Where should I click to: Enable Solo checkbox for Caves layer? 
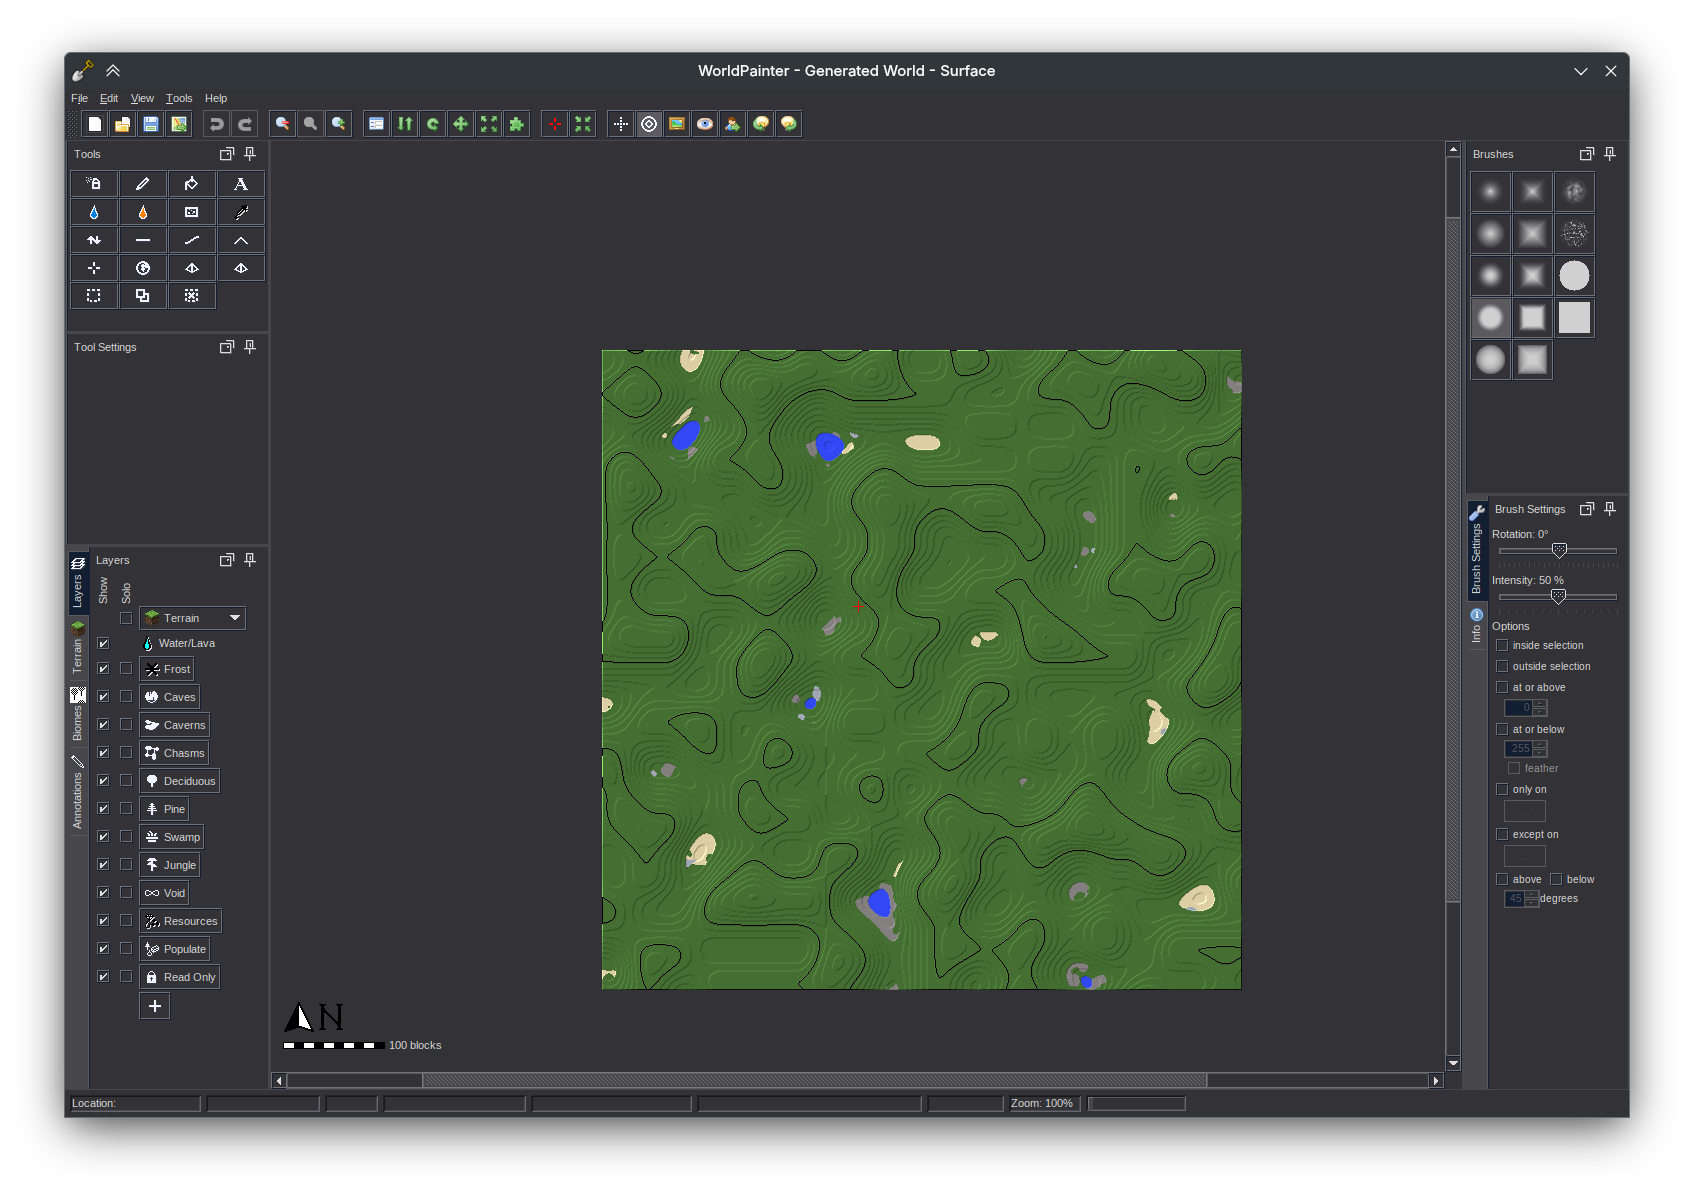126,697
